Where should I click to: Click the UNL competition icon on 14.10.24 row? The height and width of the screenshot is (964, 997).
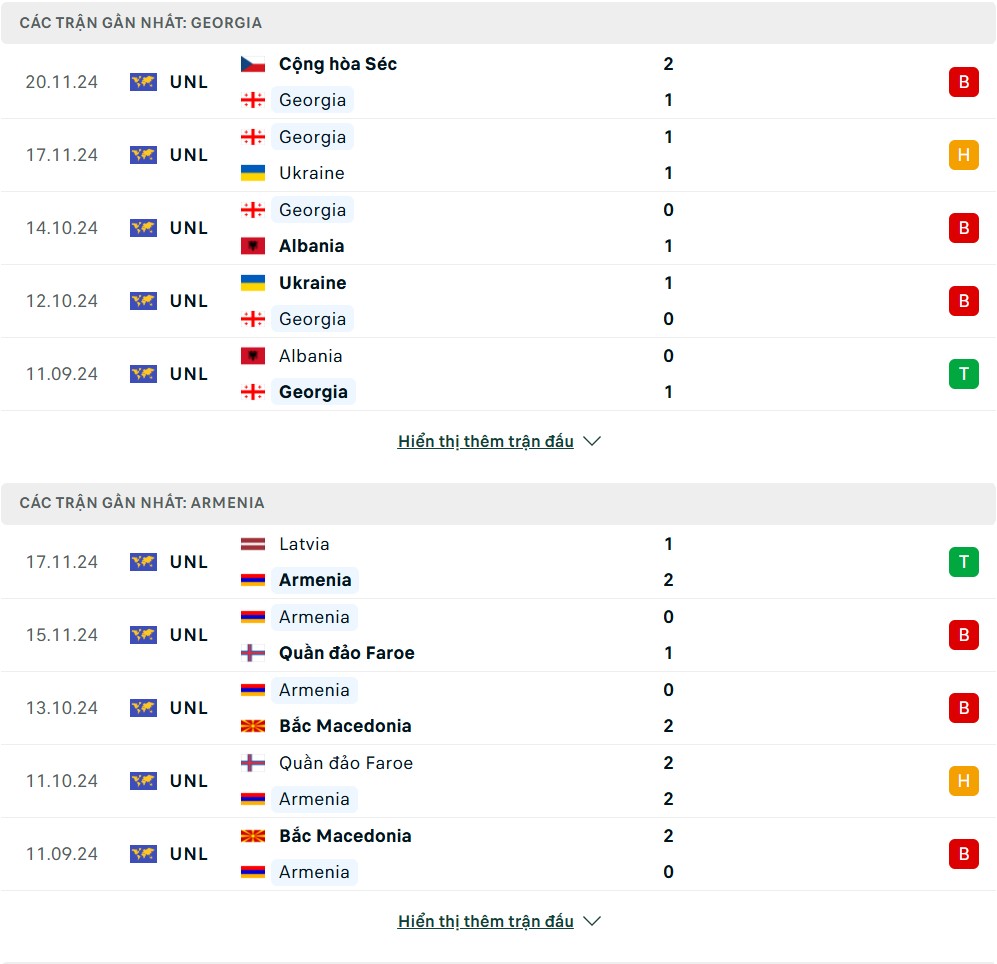tap(143, 228)
